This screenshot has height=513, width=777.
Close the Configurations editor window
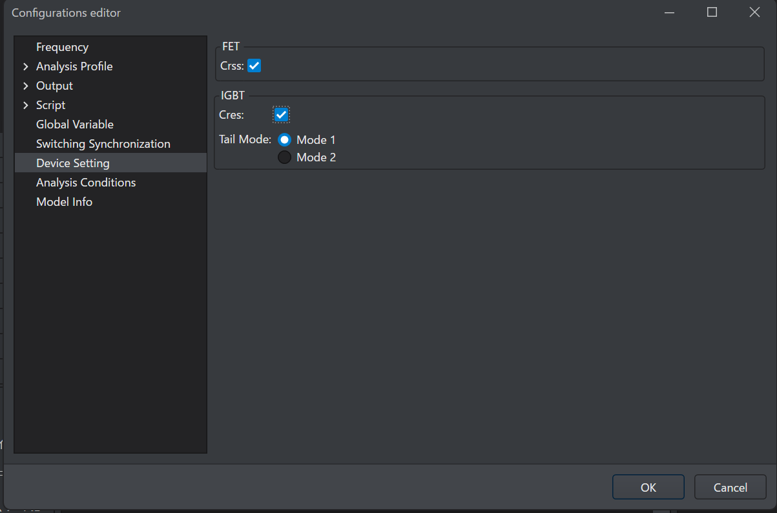coord(754,12)
